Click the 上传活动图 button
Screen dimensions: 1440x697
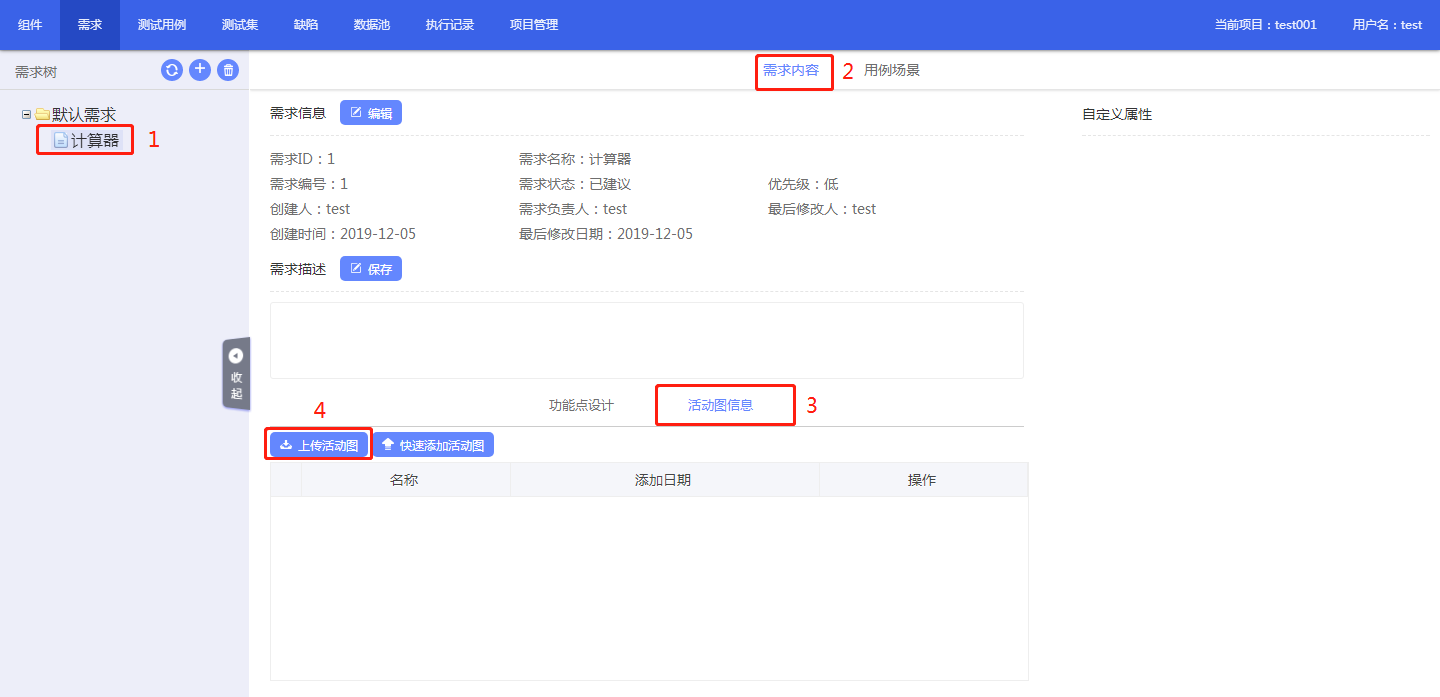(x=319, y=445)
